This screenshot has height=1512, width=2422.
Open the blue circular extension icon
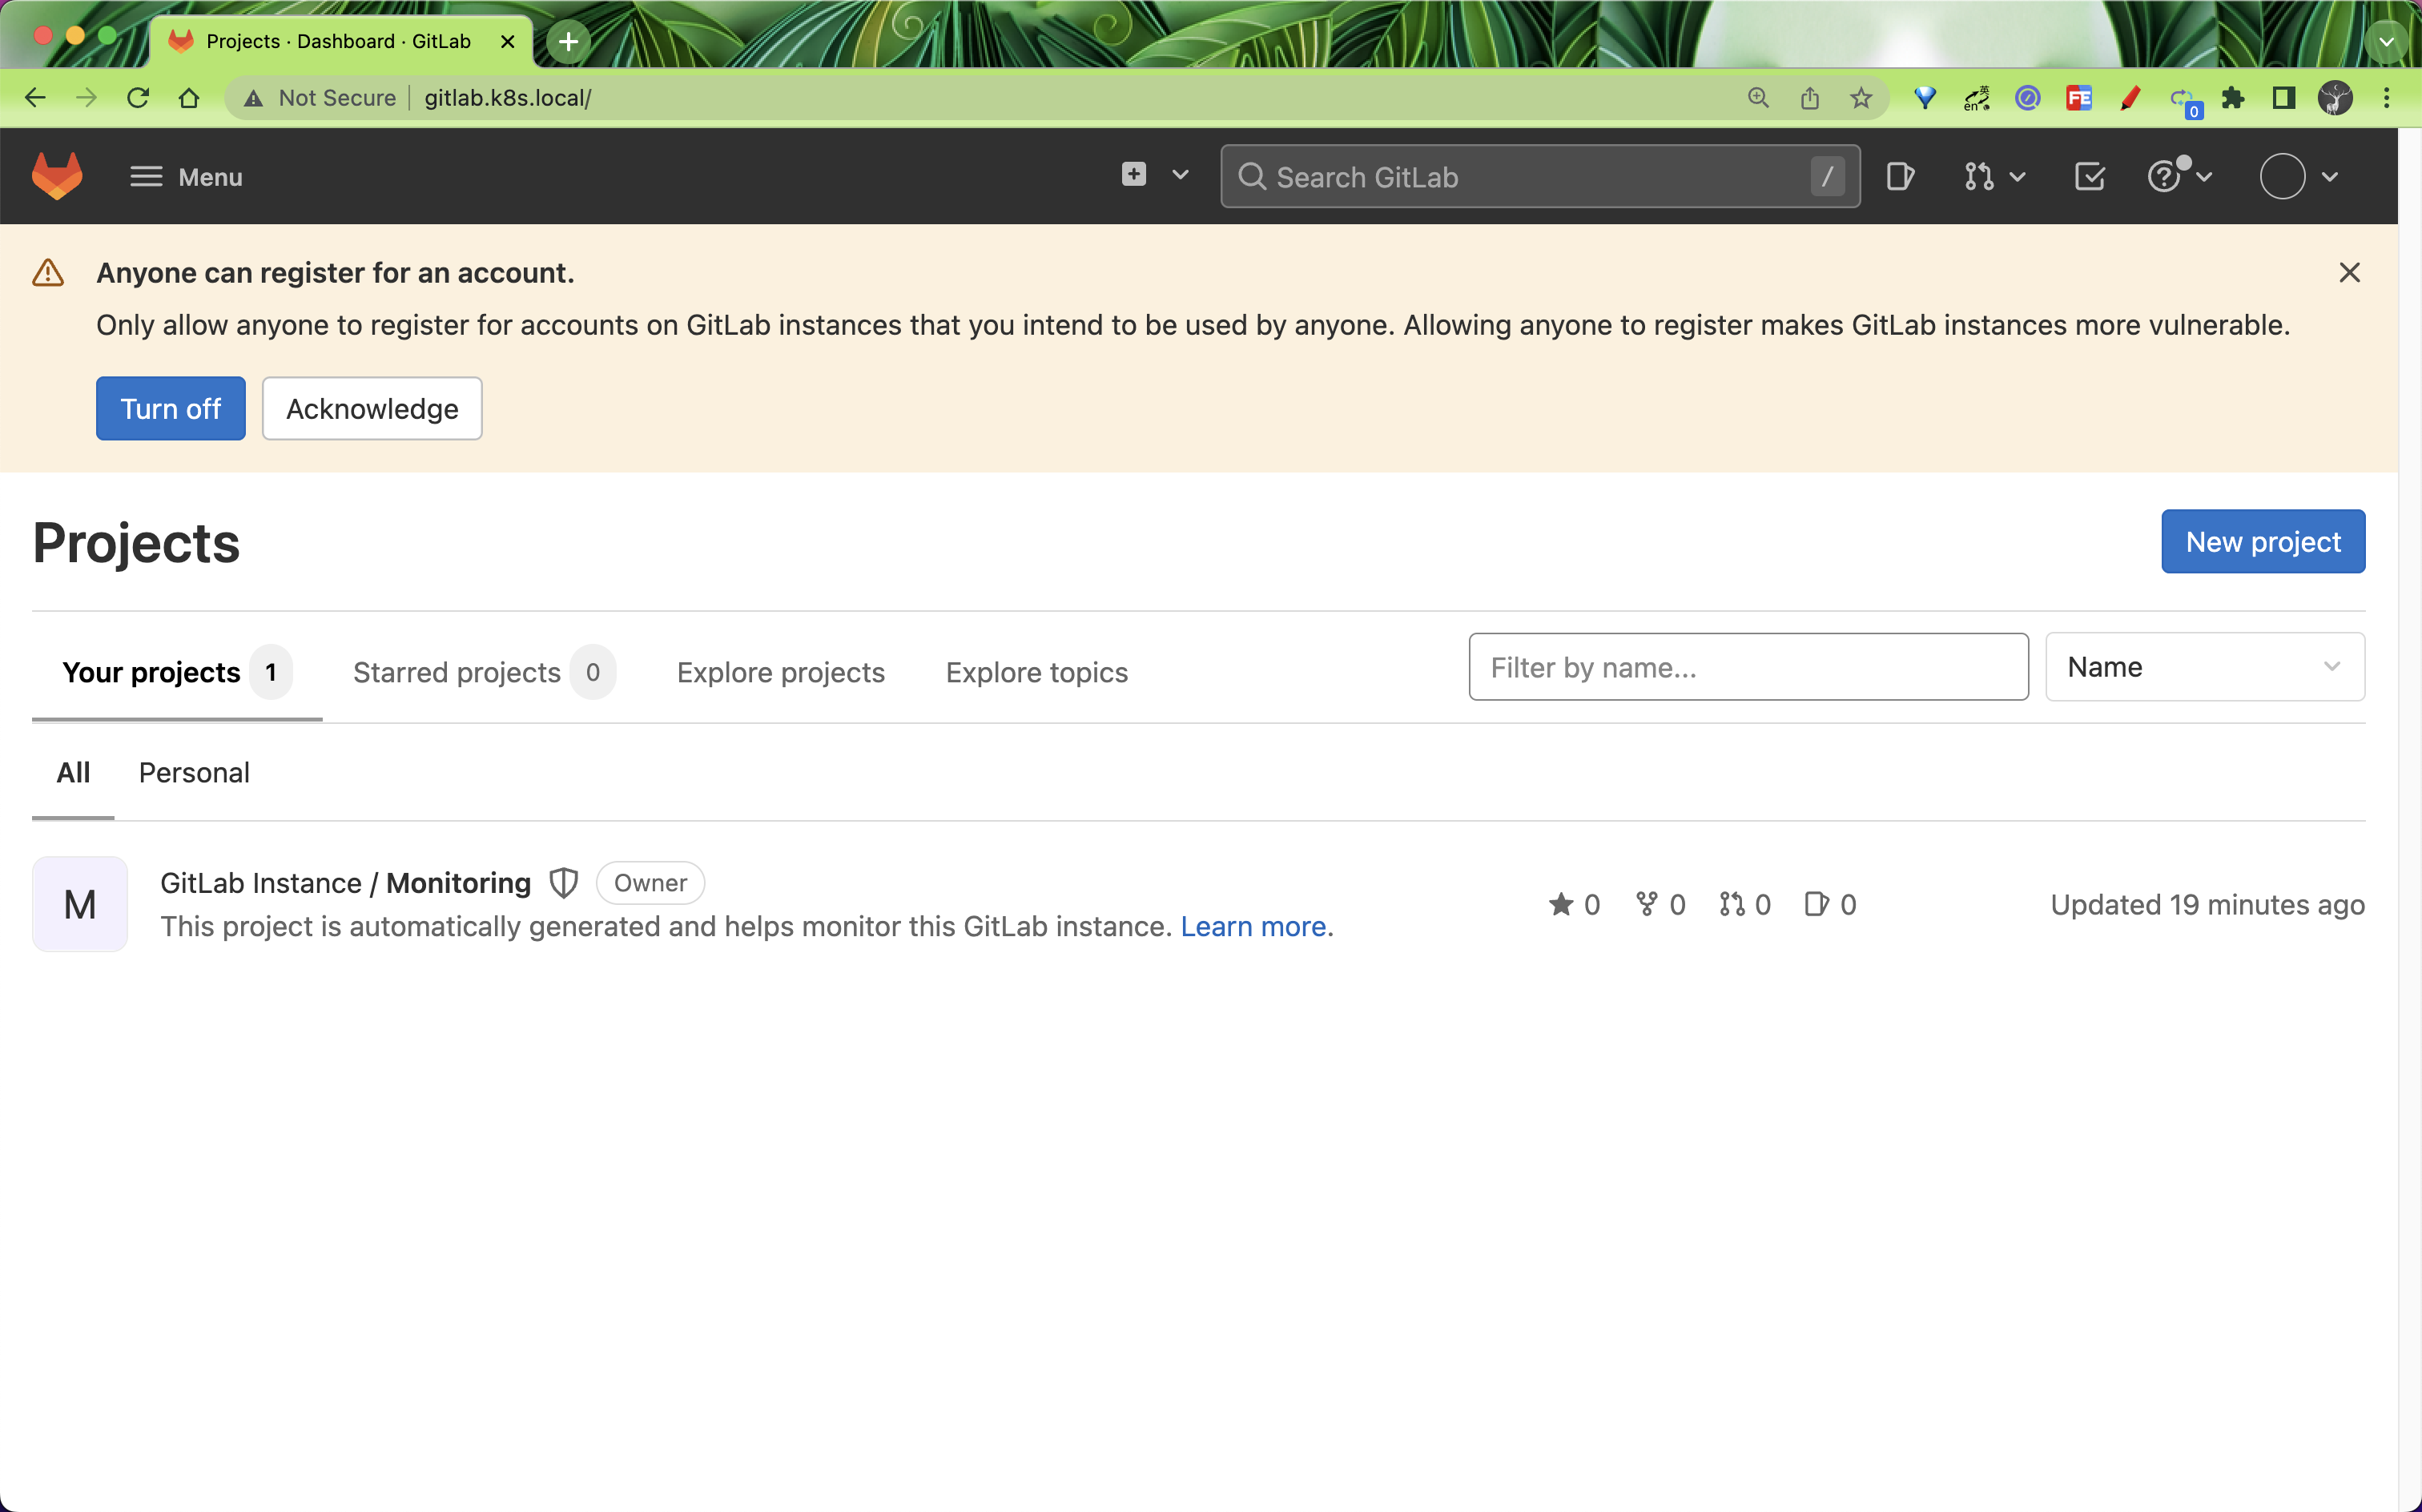(x=2028, y=98)
